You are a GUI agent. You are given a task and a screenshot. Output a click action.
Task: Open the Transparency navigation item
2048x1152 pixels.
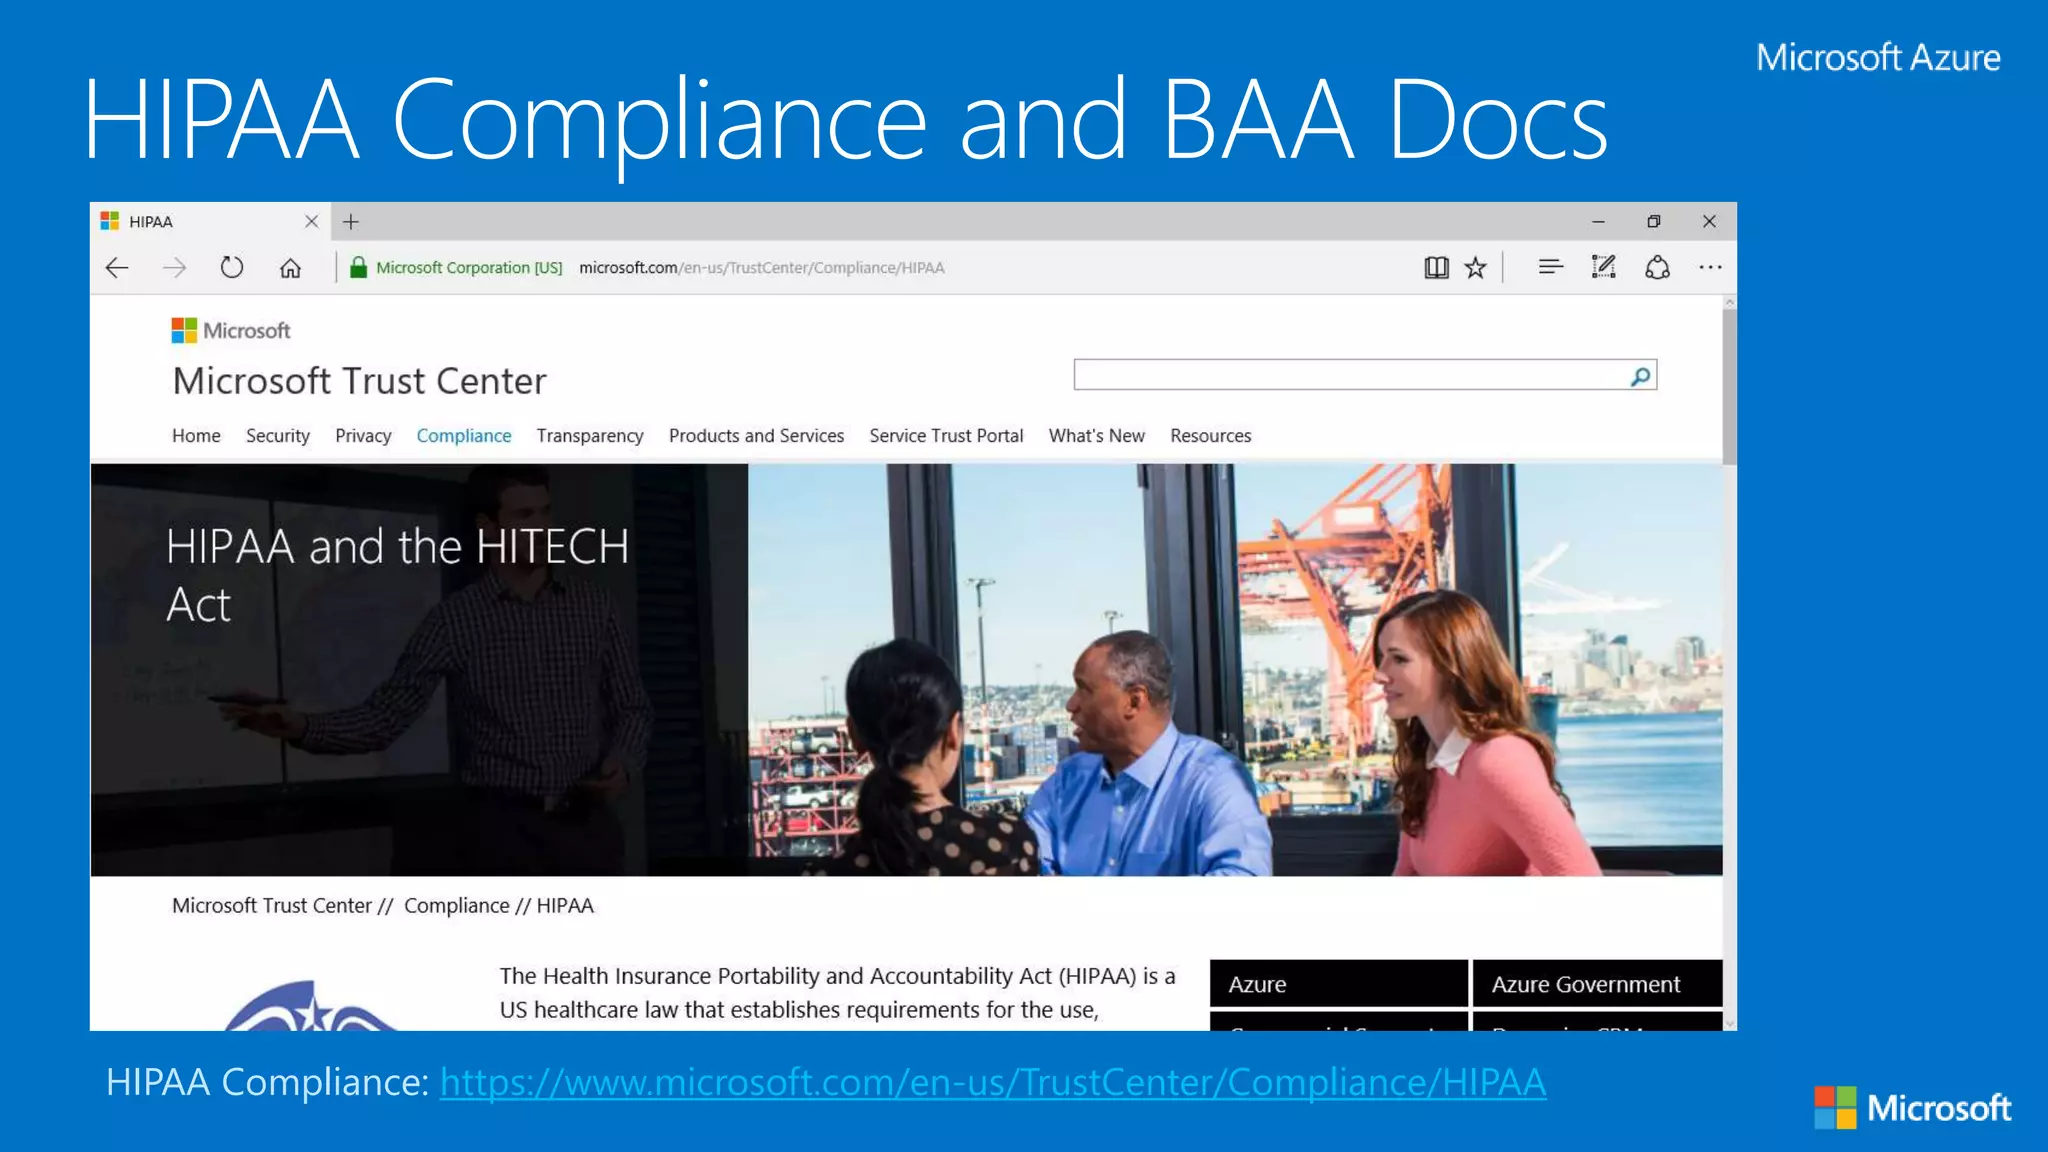(590, 436)
